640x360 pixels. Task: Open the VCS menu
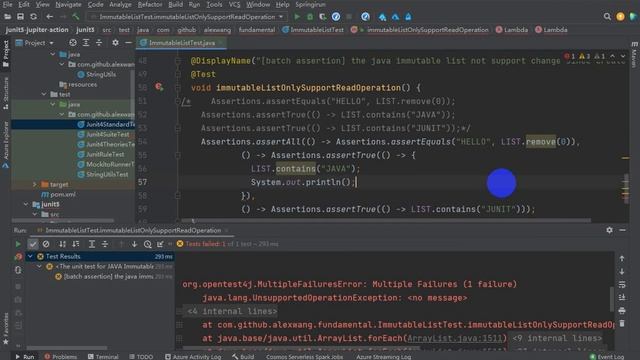click(x=234, y=4)
